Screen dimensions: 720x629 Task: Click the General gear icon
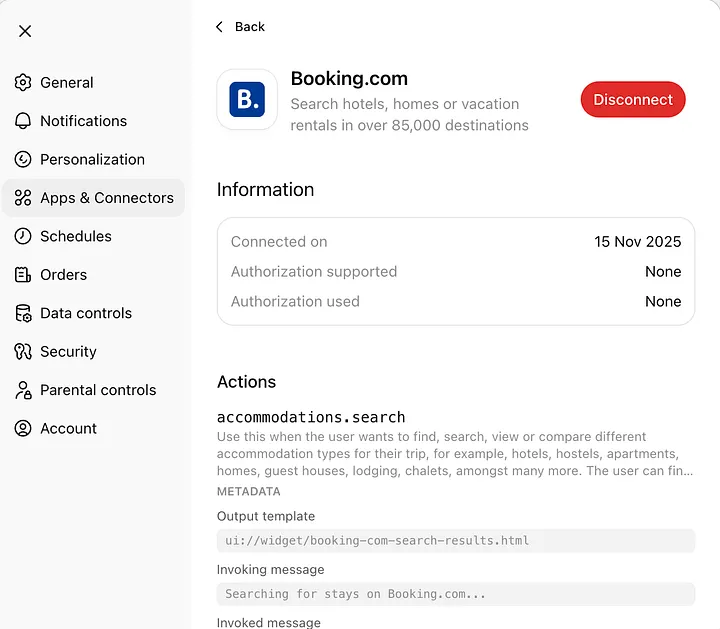23,83
